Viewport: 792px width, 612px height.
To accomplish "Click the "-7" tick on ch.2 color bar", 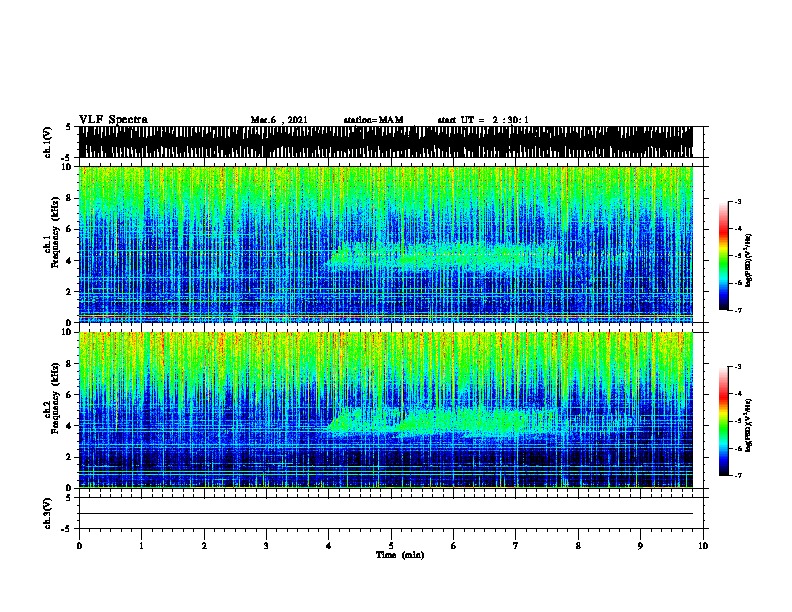I will (x=737, y=475).
